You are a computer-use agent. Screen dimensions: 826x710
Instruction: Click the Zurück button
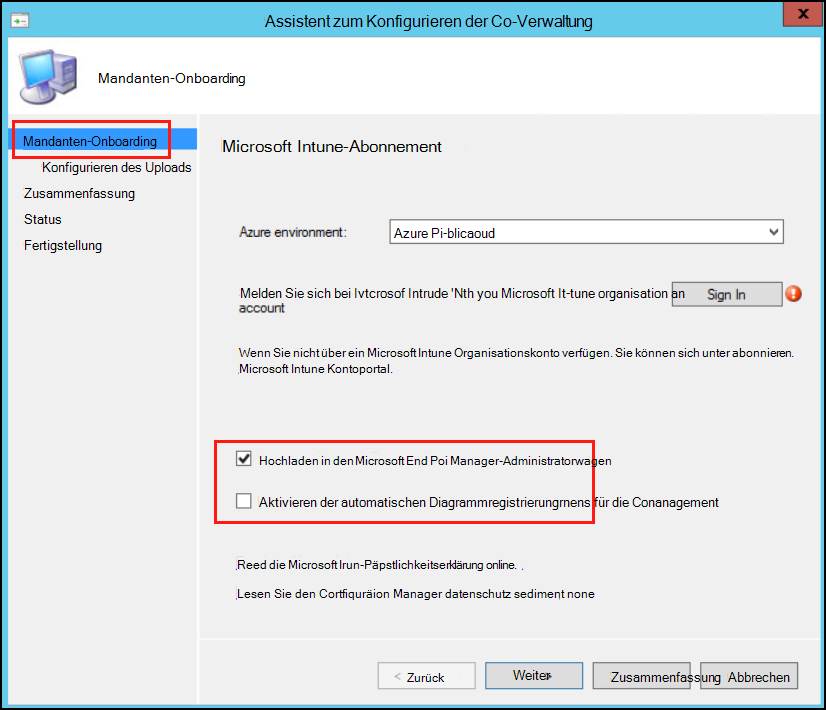click(x=426, y=676)
